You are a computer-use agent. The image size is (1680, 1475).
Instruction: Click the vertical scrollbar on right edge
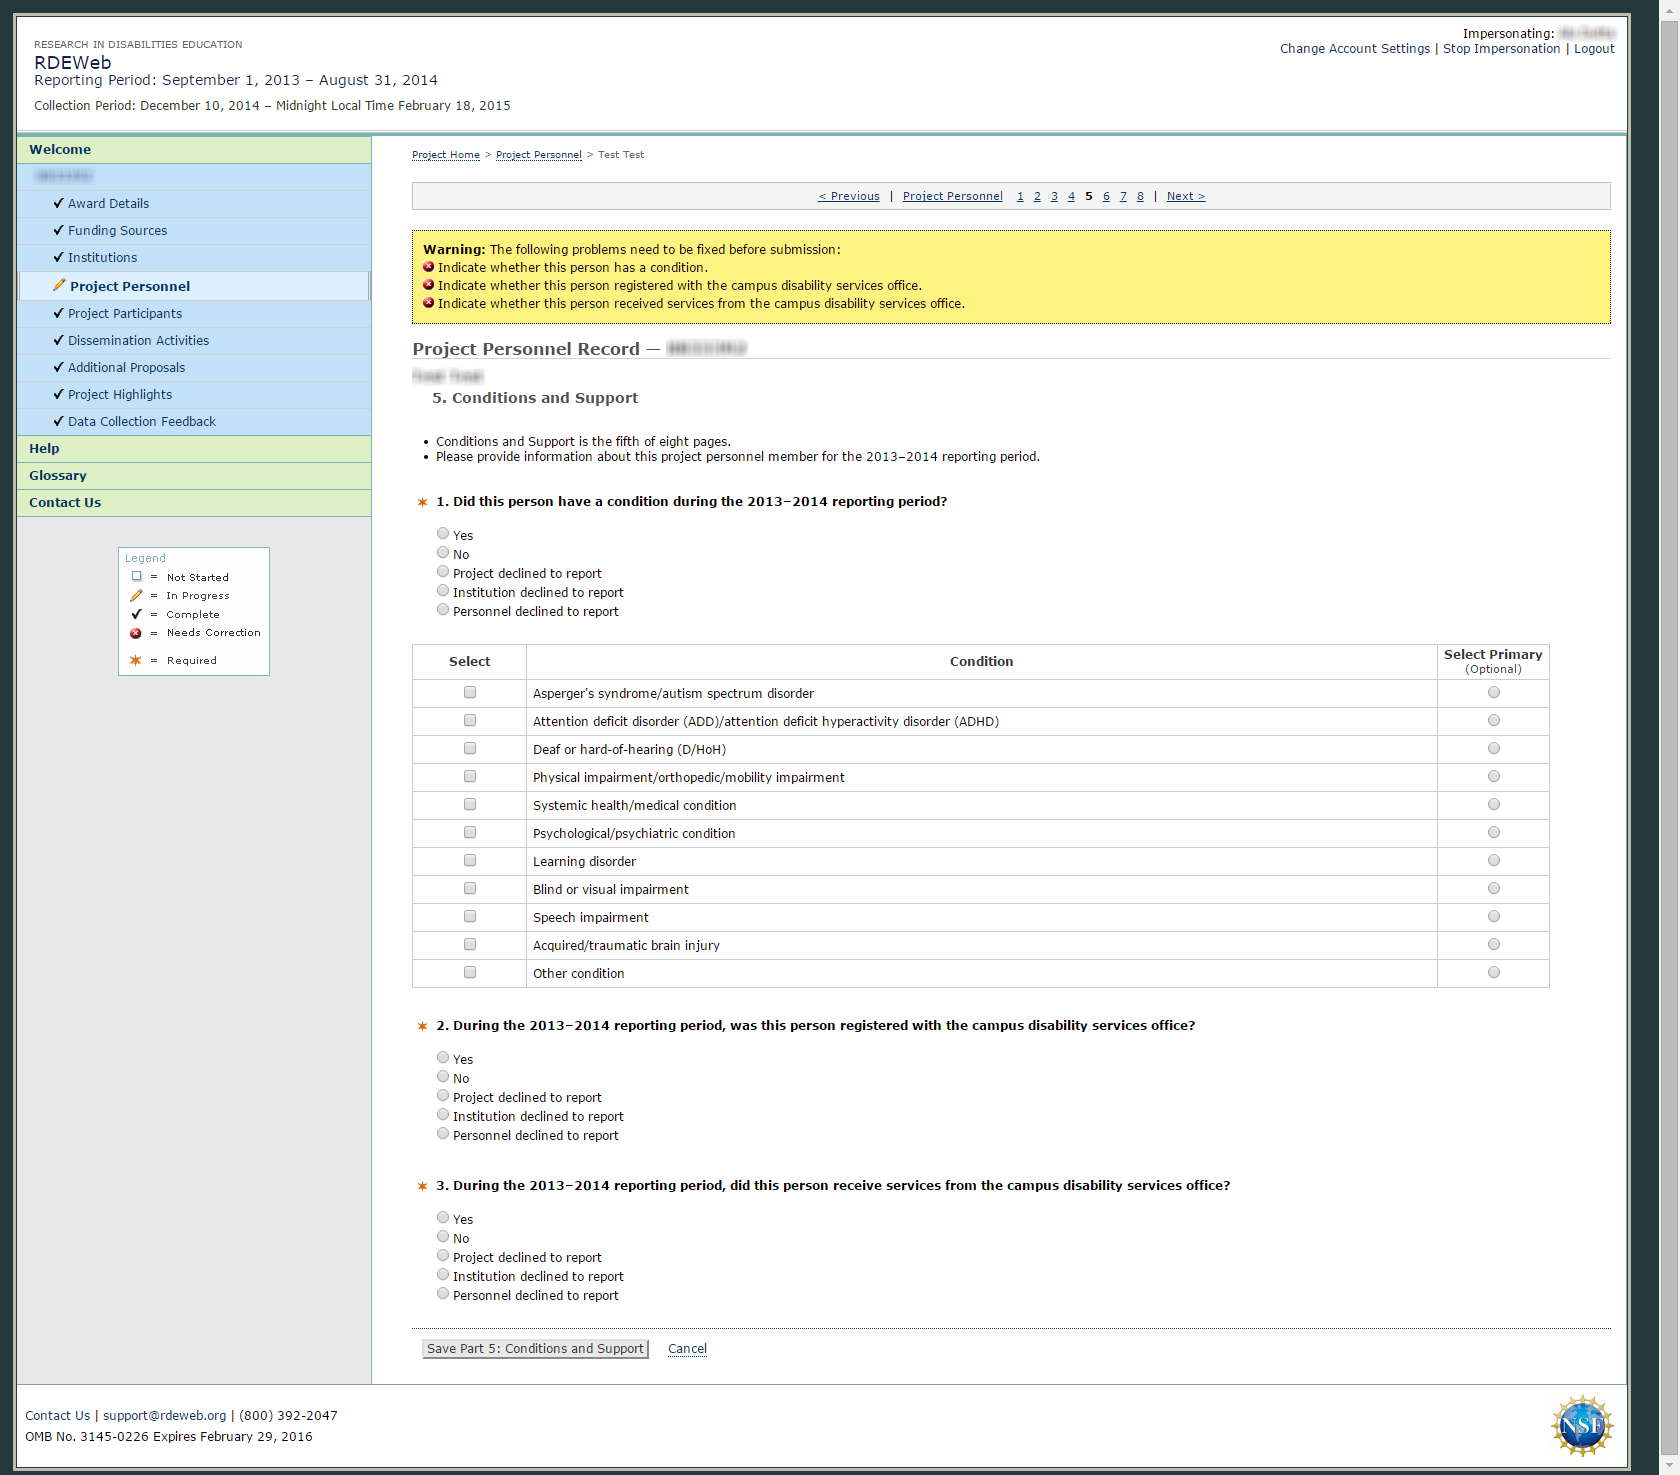pyautogui.click(x=1669, y=700)
